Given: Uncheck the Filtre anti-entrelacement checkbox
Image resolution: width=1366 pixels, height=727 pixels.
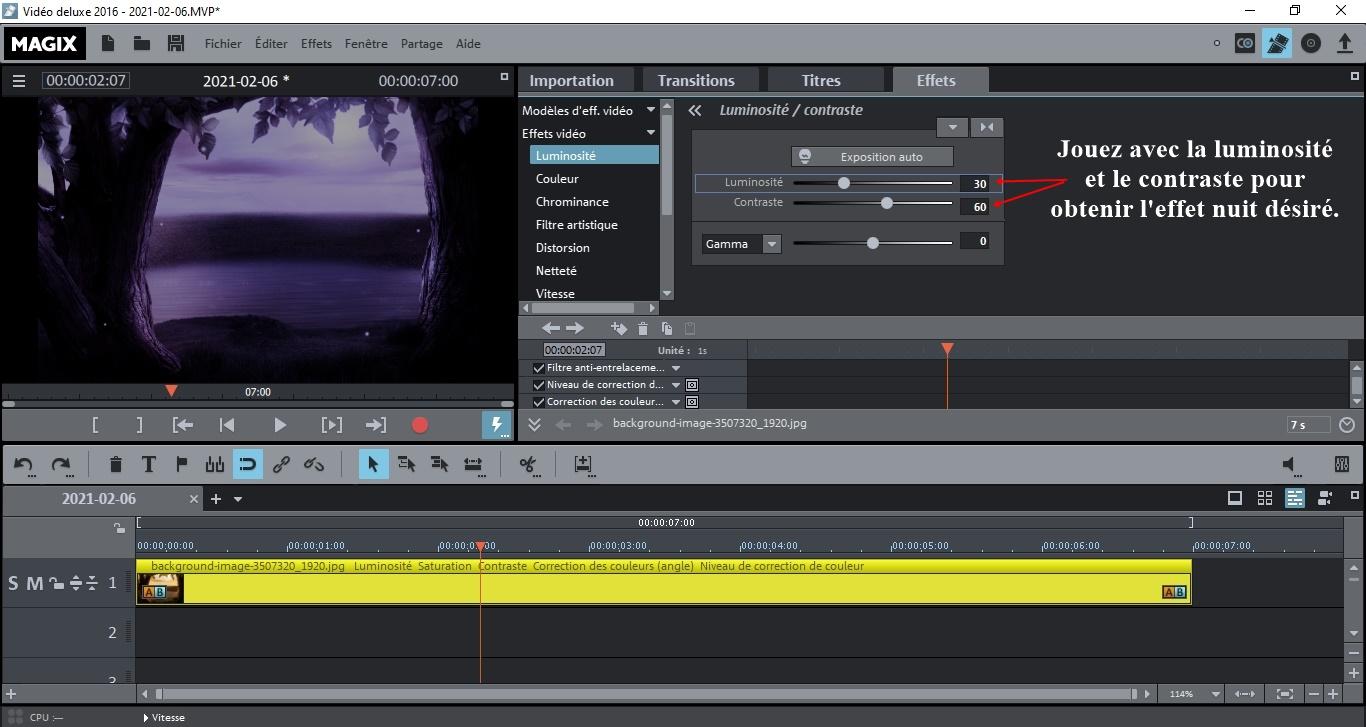Looking at the screenshot, I should (540, 368).
